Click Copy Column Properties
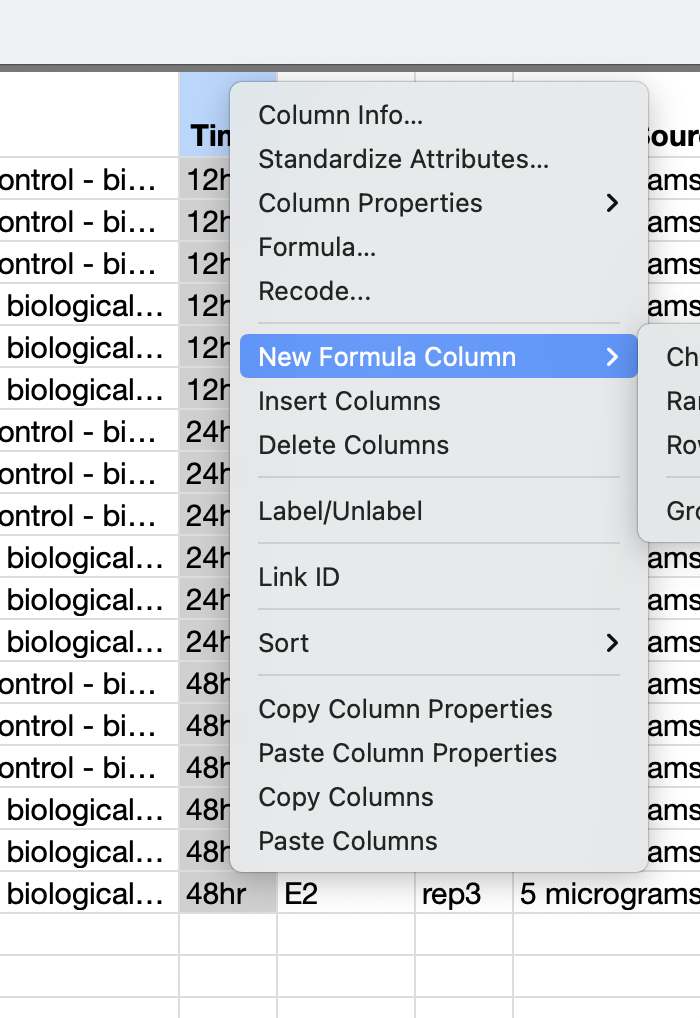 tap(405, 709)
